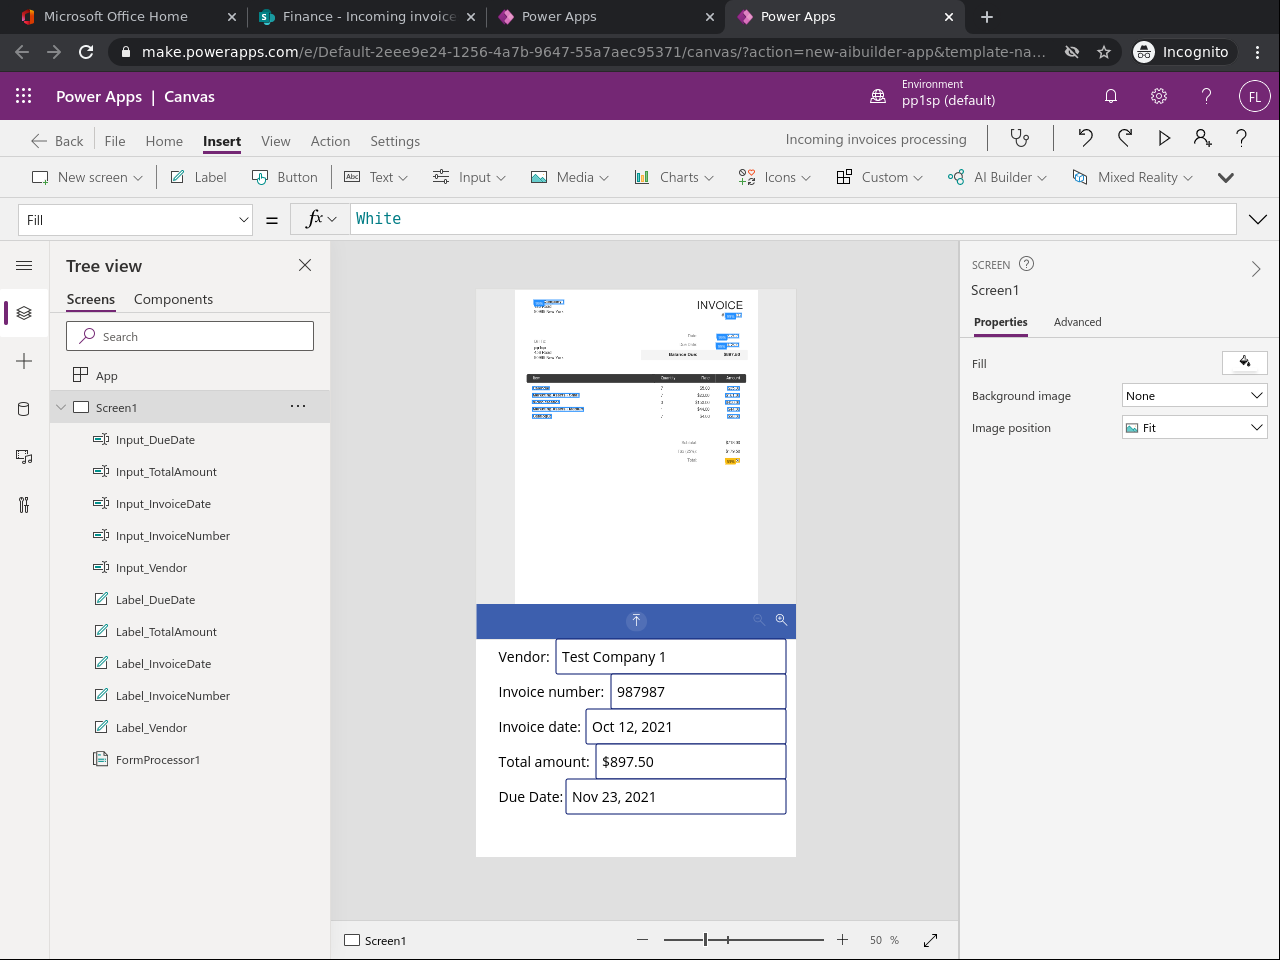This screenshot has width=1280, height=960.
Task: Collapse the properties pane chevron
Action: click(x=1256, y=269)
